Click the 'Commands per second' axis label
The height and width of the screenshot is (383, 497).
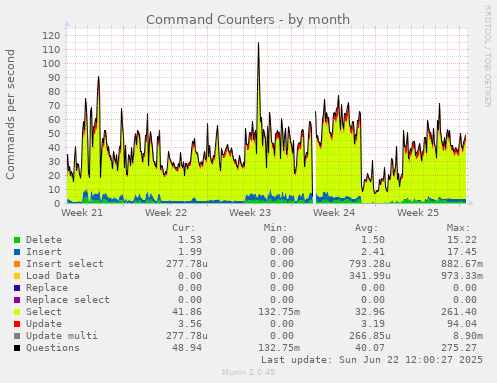coord(10,114)
